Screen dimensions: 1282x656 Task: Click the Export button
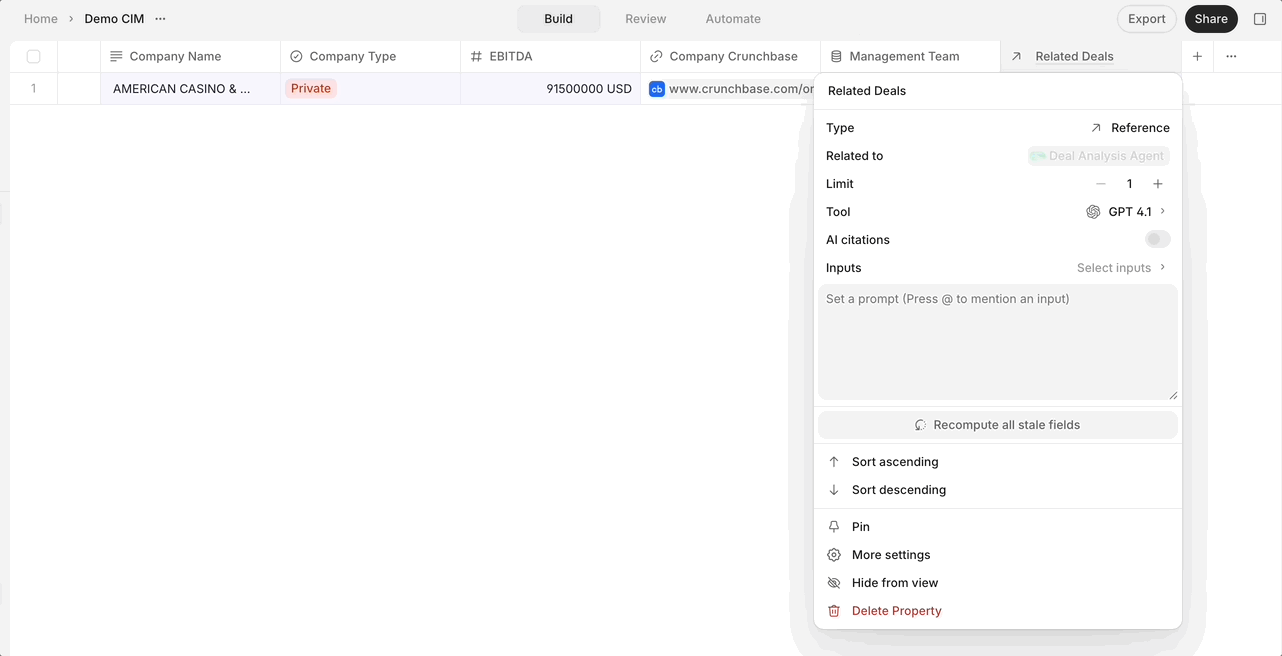tap(1147, 19)
